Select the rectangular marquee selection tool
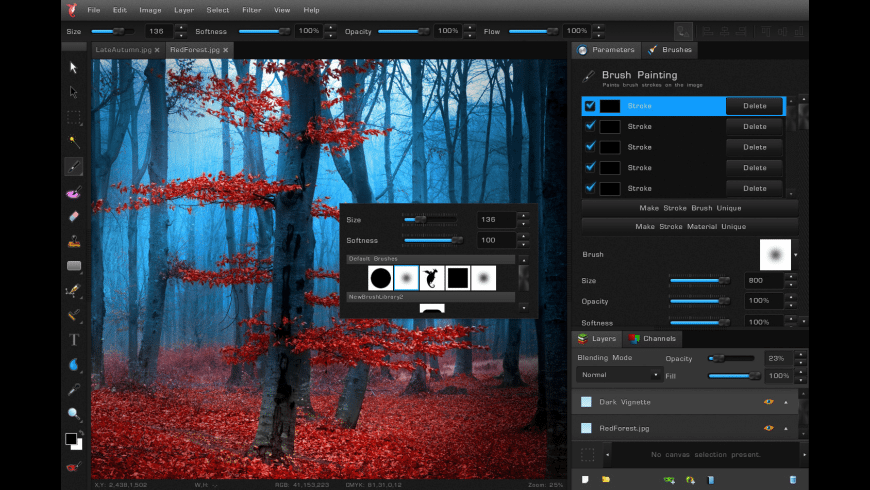The height and width of the screenshot is (490, 870). (x=74, y=117)
